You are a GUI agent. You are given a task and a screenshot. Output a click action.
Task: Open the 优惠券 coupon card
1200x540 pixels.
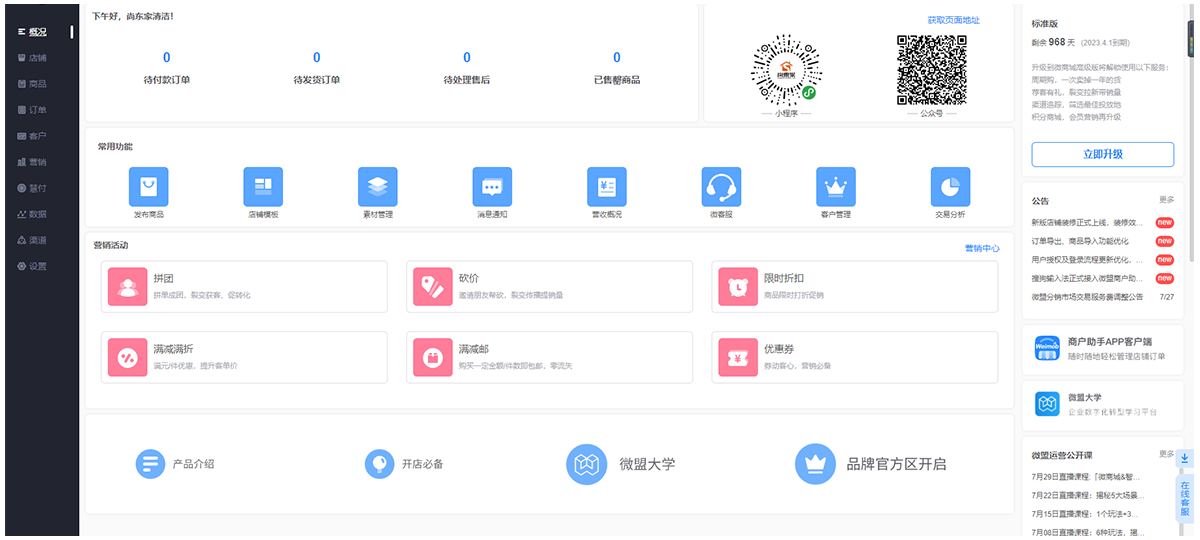[853, 357]
